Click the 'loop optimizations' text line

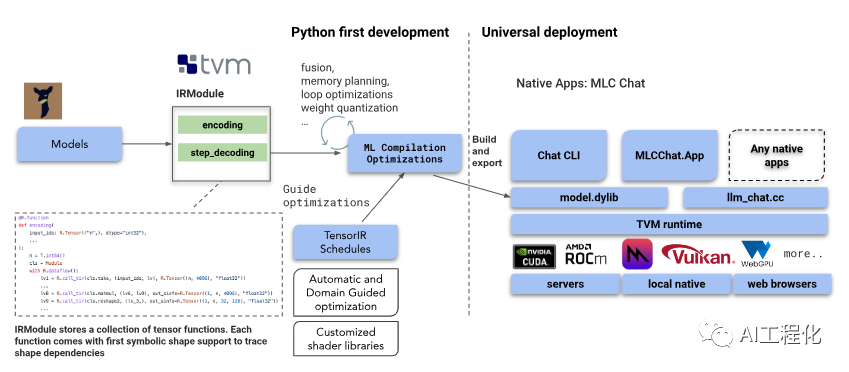(347, 95)
